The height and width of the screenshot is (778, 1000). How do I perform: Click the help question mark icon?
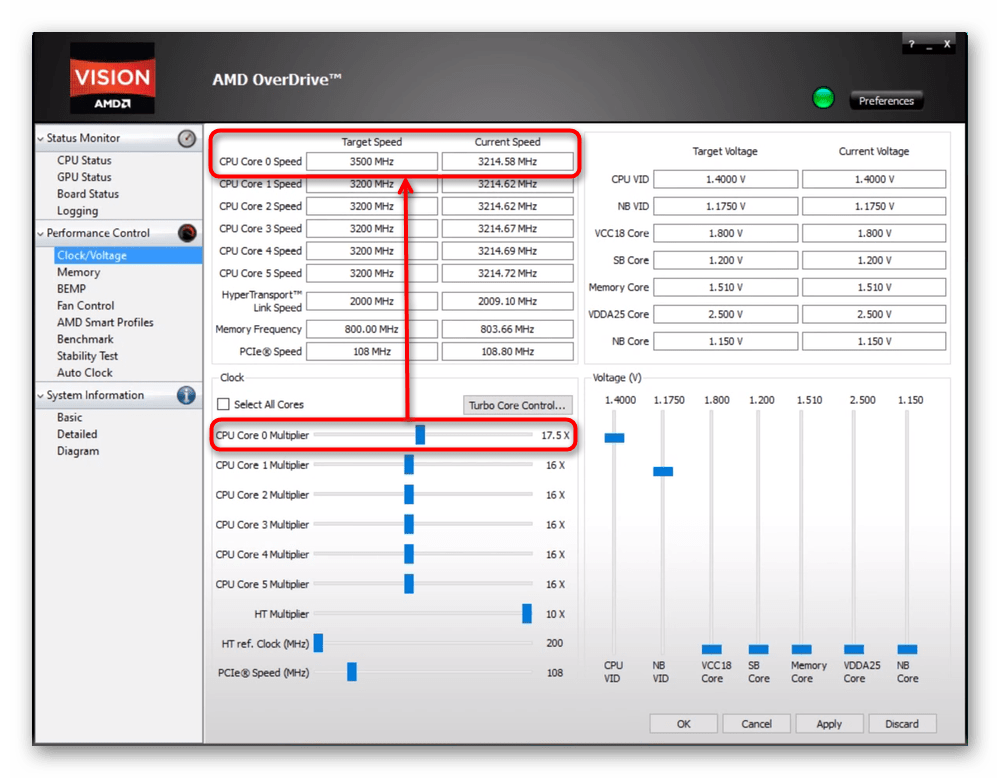pos(911,45)
